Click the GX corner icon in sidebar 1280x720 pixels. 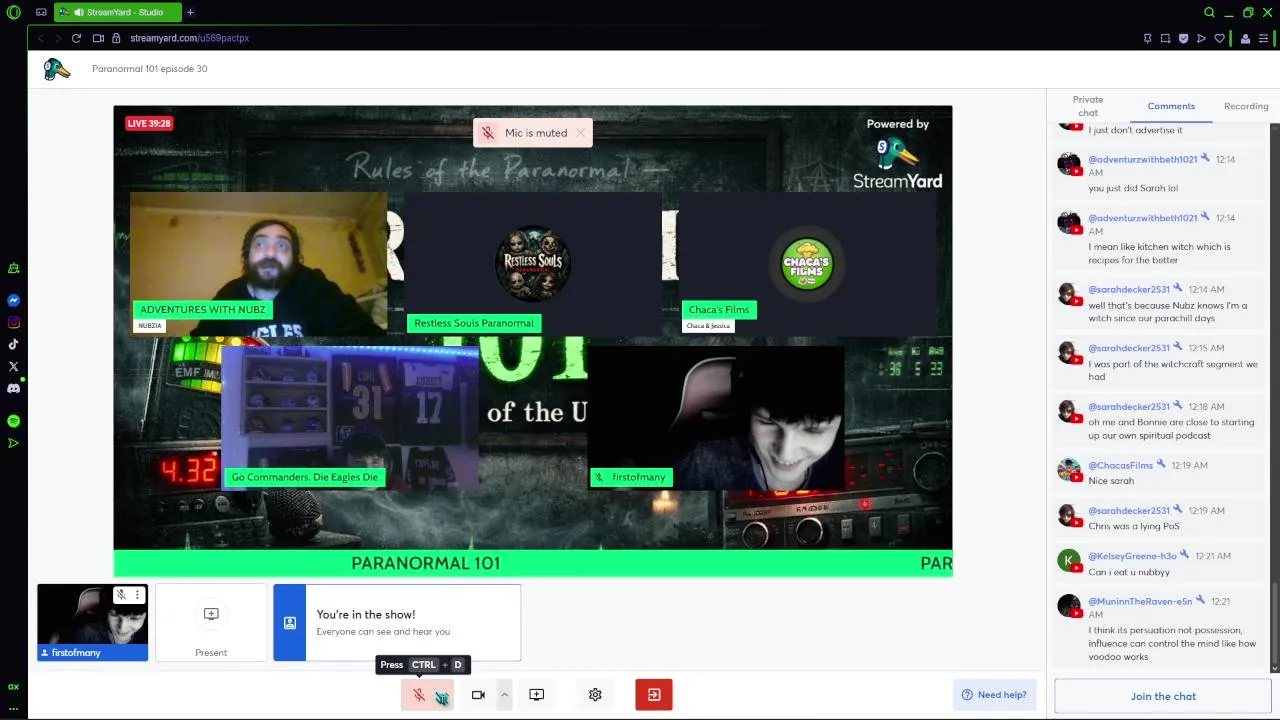coord(13,687)
